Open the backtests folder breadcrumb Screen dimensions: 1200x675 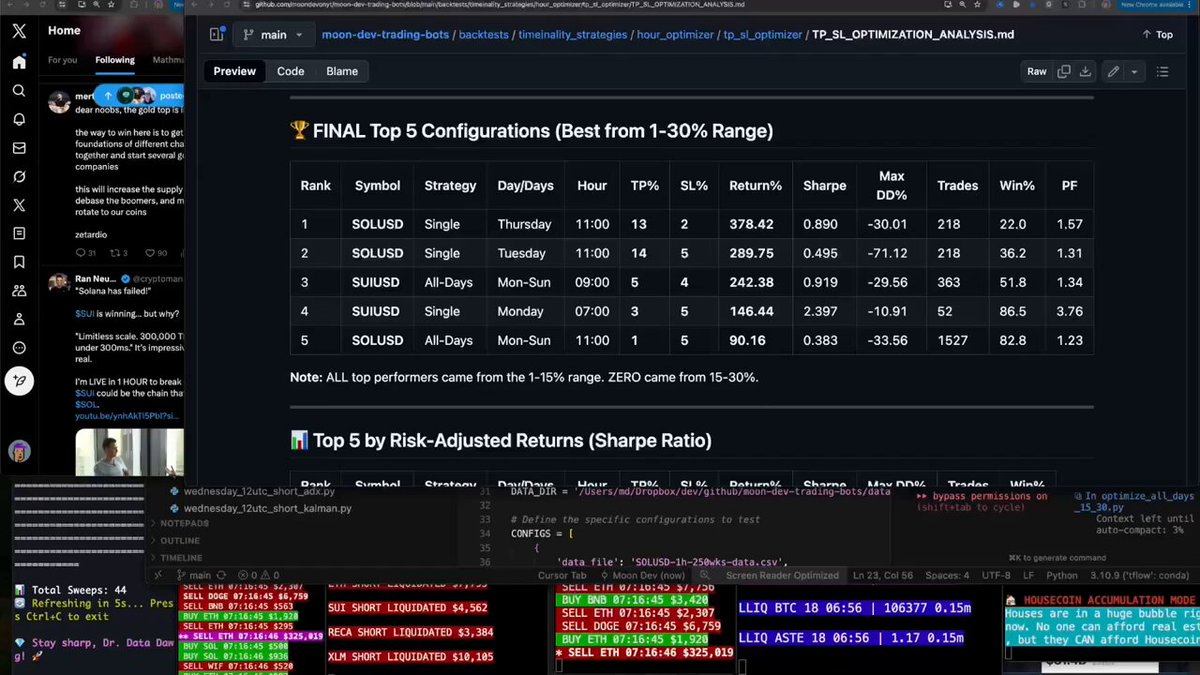pyautogui.click(x=483, y=34)
